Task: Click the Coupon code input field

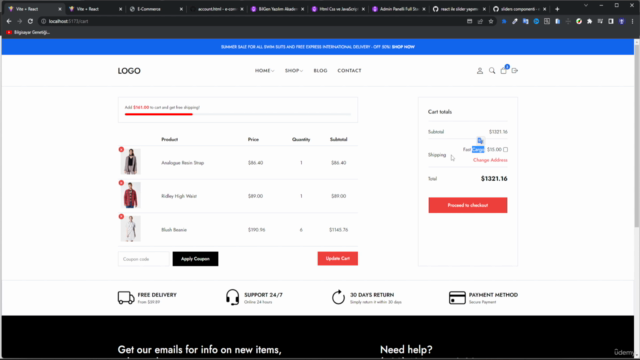Action: coord(144,259)
